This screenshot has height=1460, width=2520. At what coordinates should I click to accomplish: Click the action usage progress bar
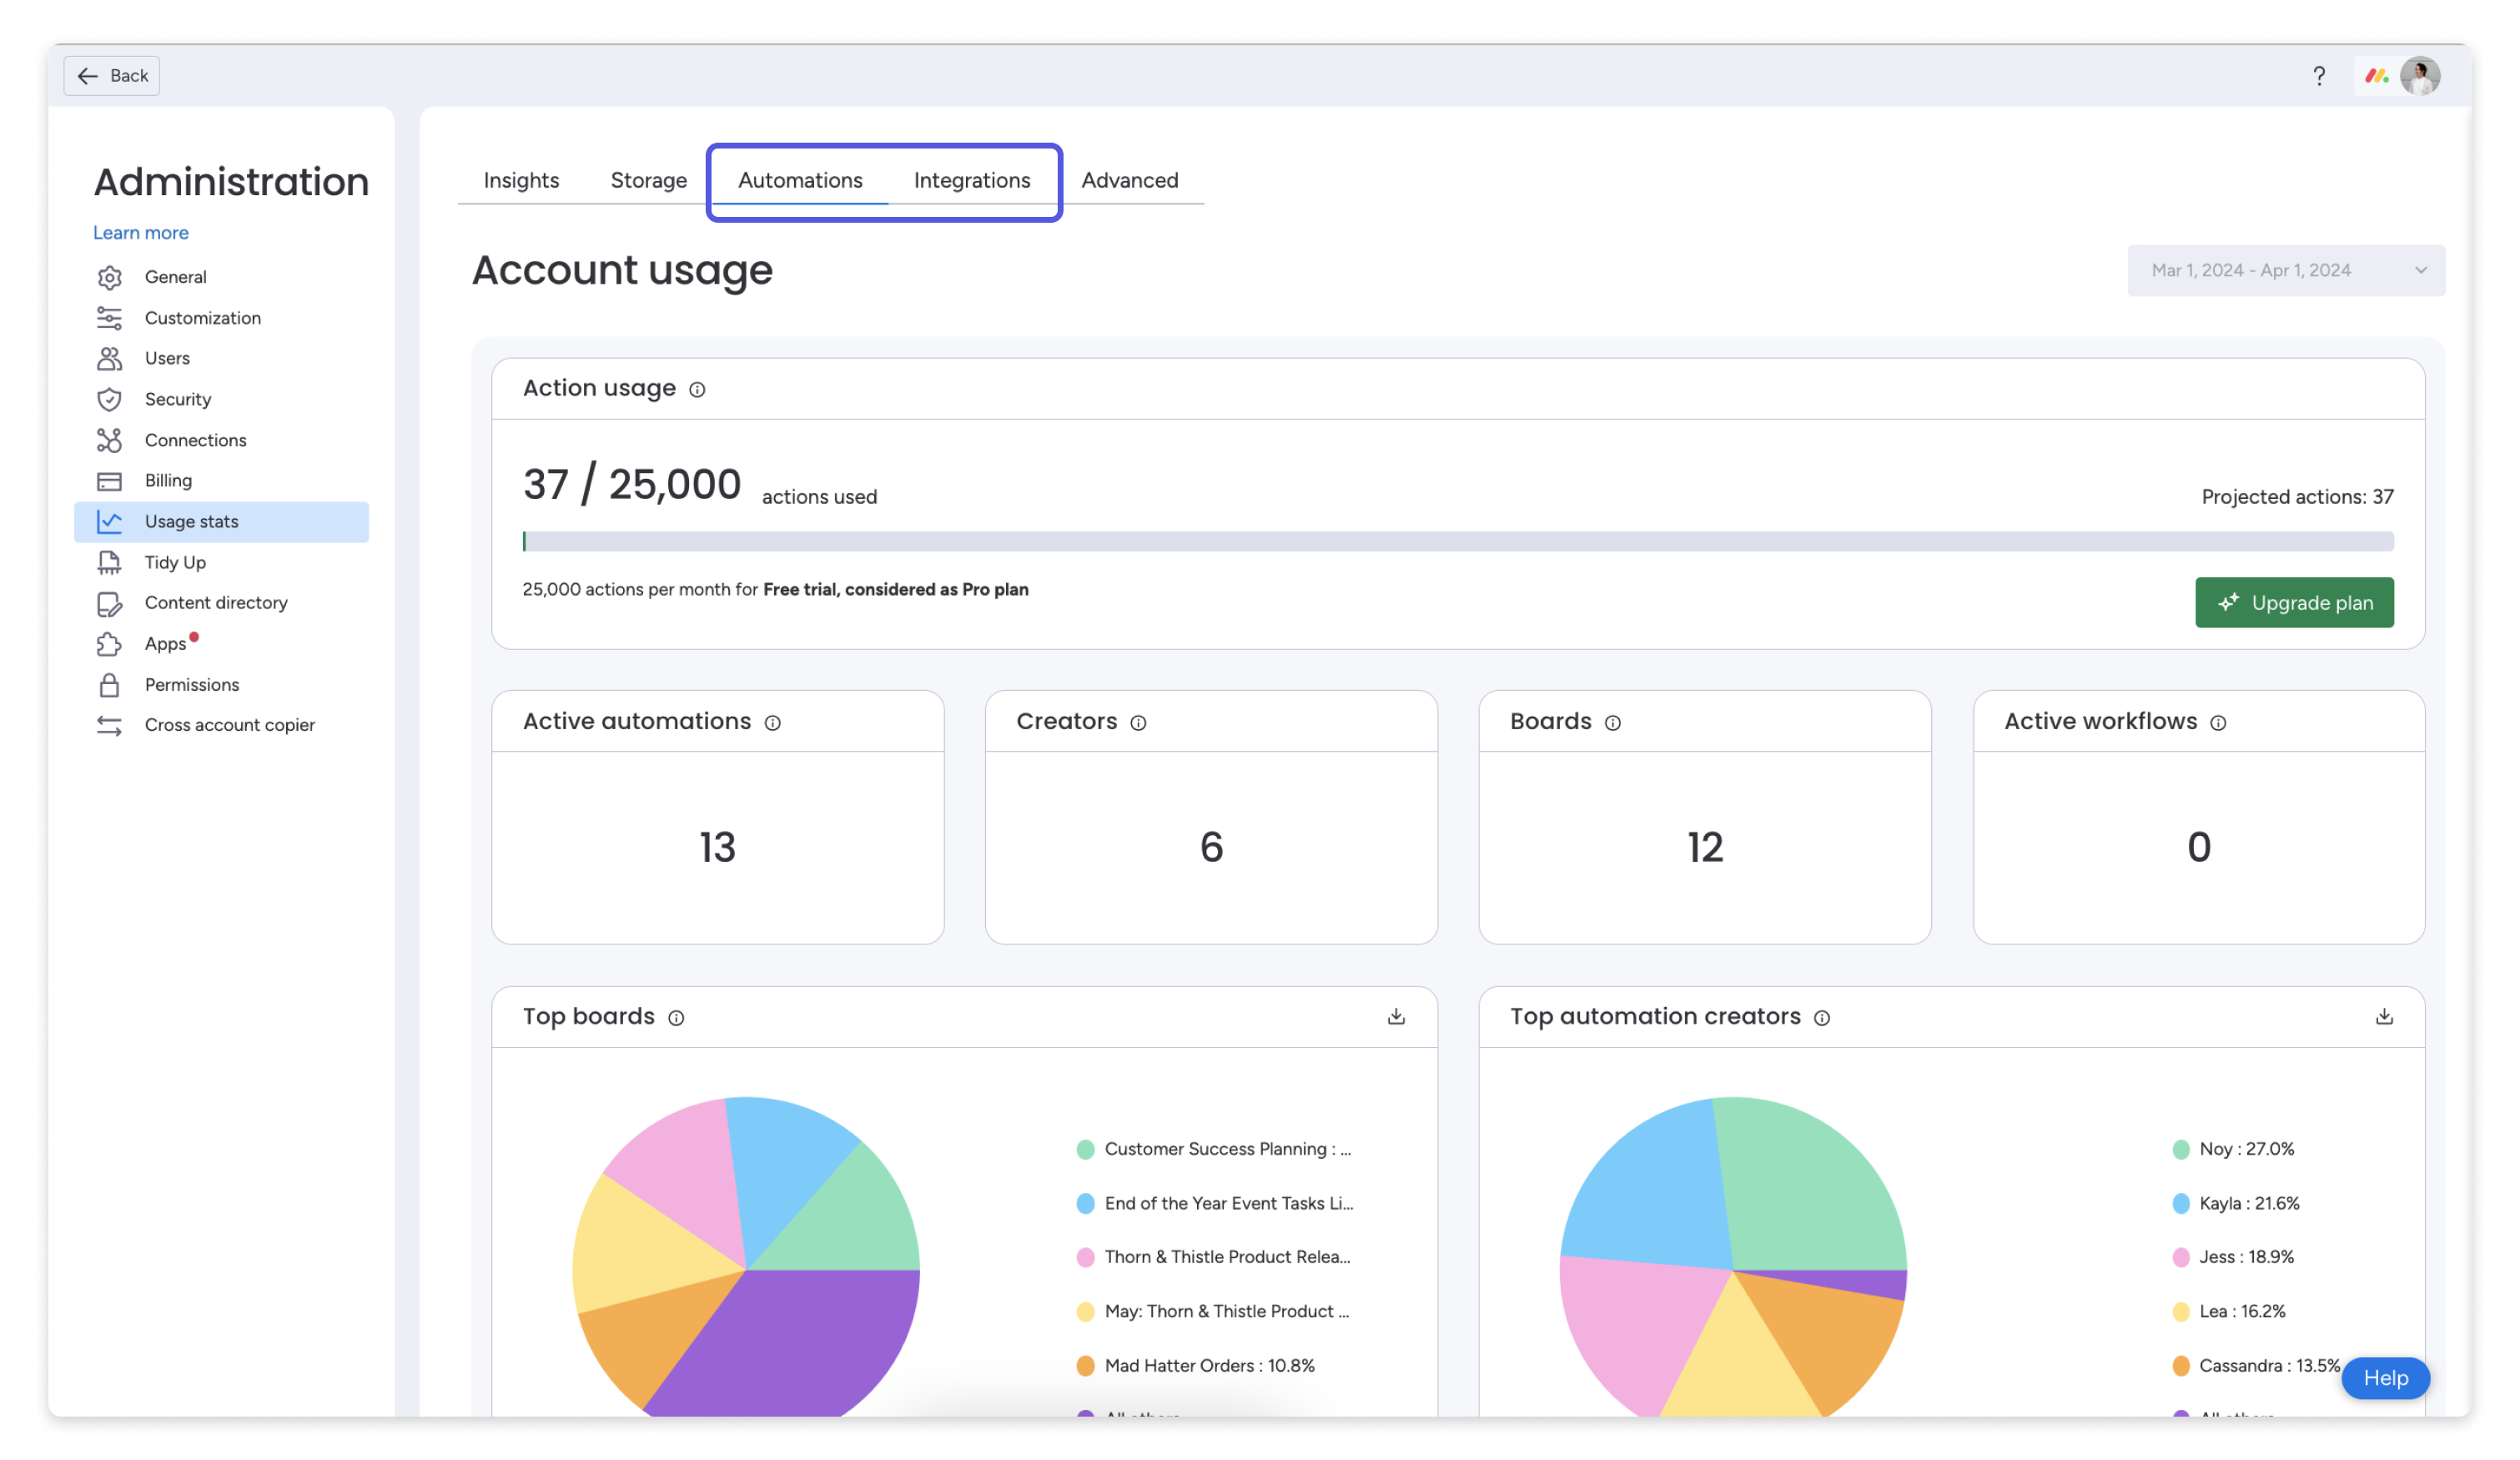click(1458, 541)
